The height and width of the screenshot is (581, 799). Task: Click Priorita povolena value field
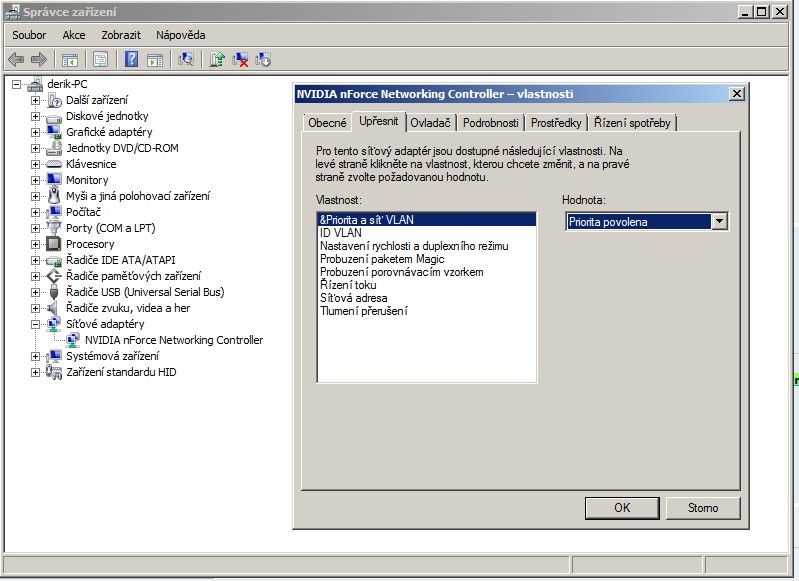pyautogui.click(x=638, y=222)
